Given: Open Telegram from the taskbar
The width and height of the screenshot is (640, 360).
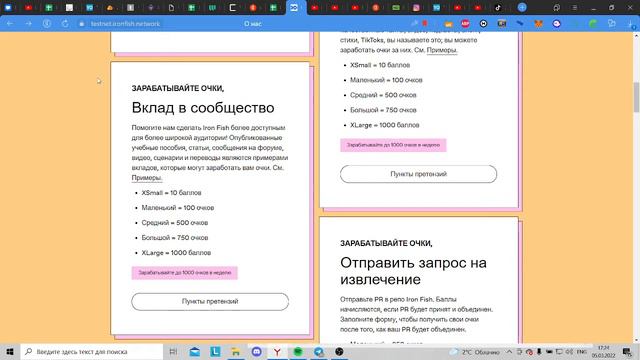Looking at the screenshot, I should coord(319,351).
